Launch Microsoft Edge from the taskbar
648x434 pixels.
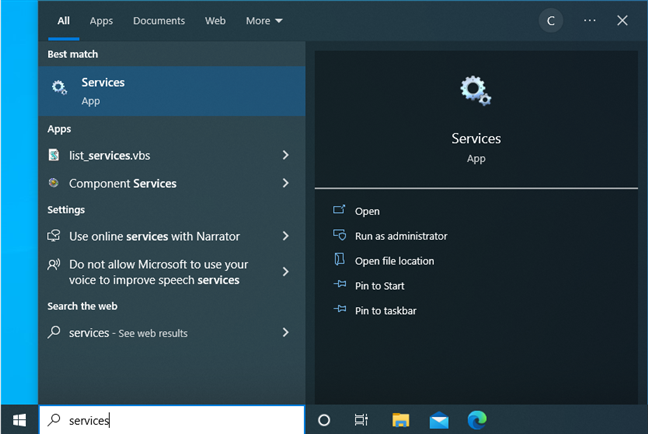click(476, 420)
